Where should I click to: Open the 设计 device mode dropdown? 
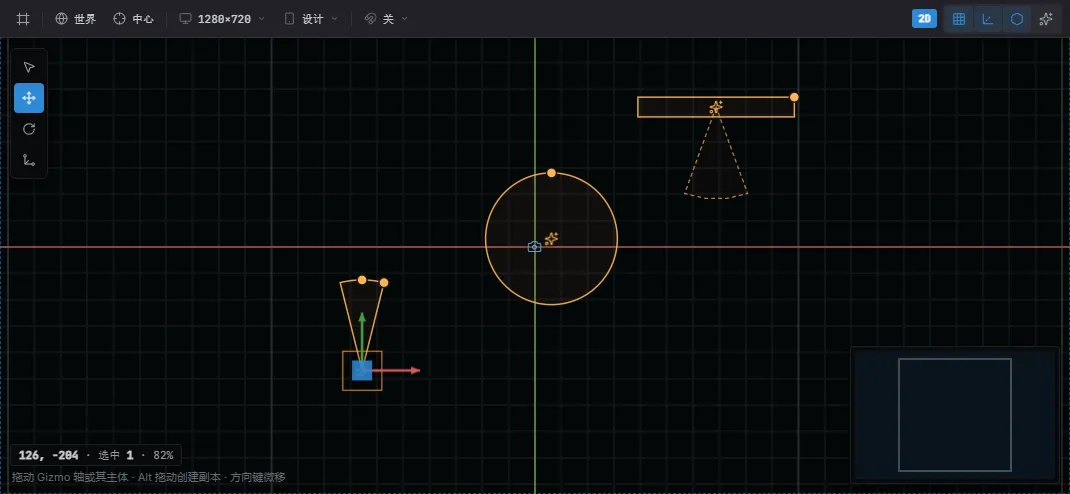point(310,19)
